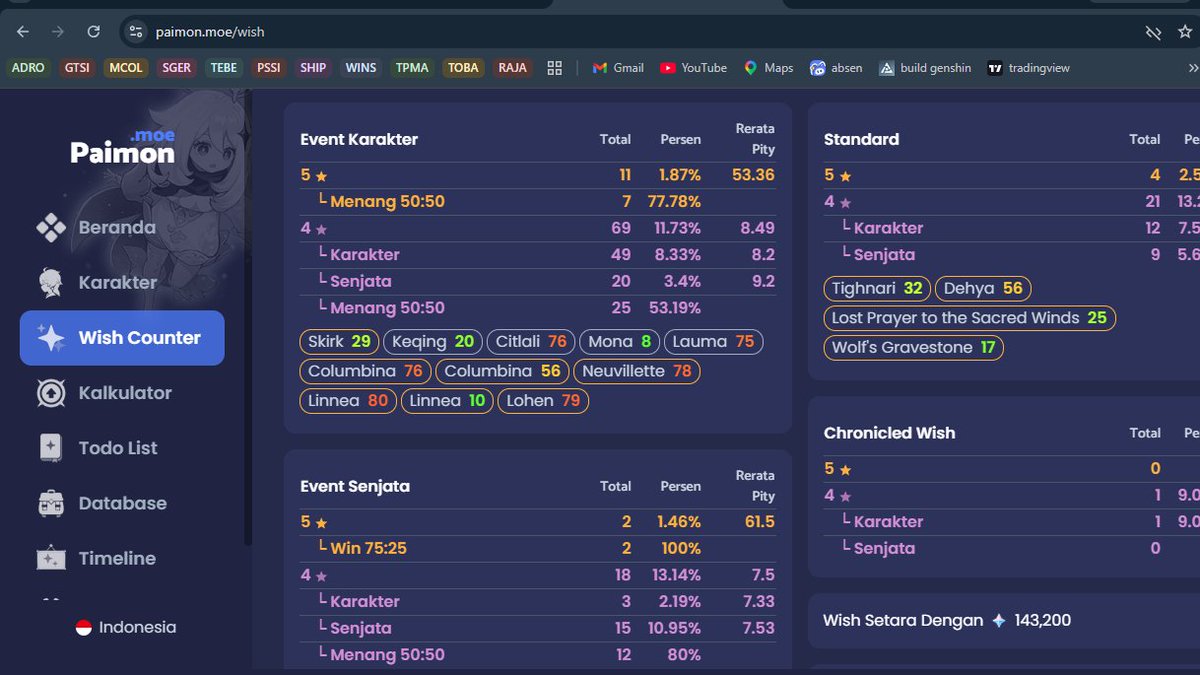
Task: Click the Mona 8 pity chip
Action: (x=619, y=341)
